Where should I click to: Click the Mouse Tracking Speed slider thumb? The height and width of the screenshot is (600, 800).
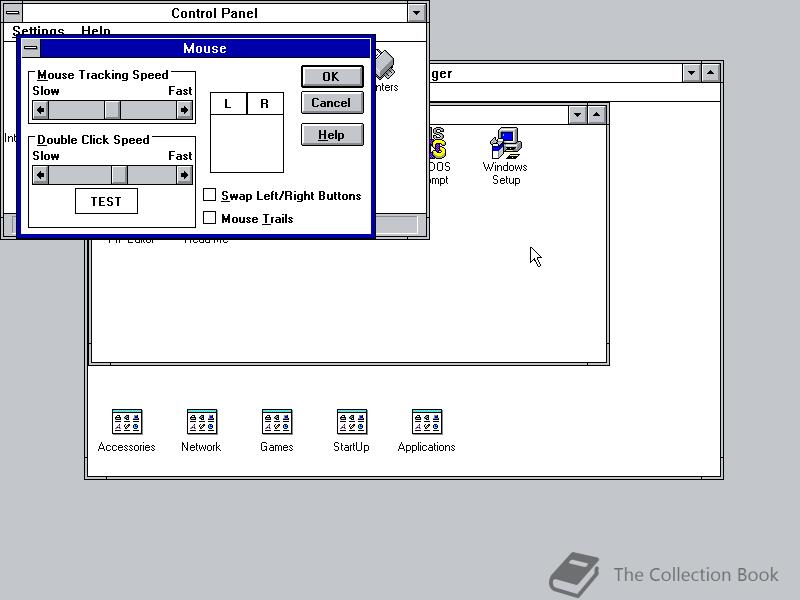pos(112,110)
